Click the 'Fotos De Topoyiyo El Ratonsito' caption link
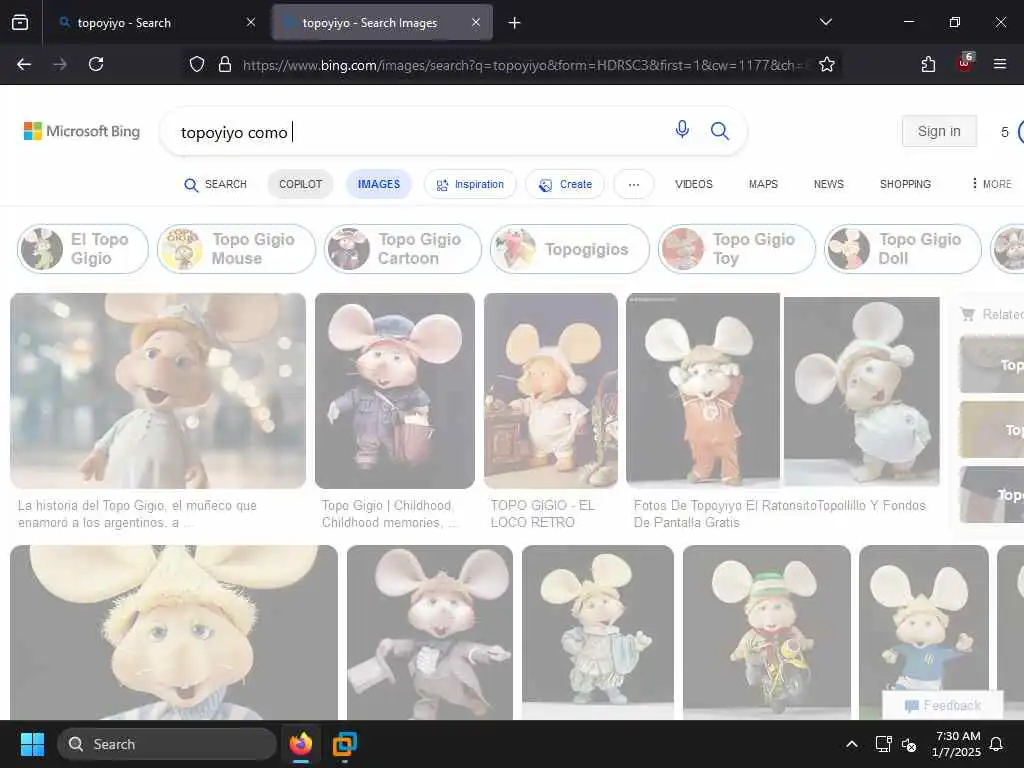Screen dimensions: 1024x768 779,514
